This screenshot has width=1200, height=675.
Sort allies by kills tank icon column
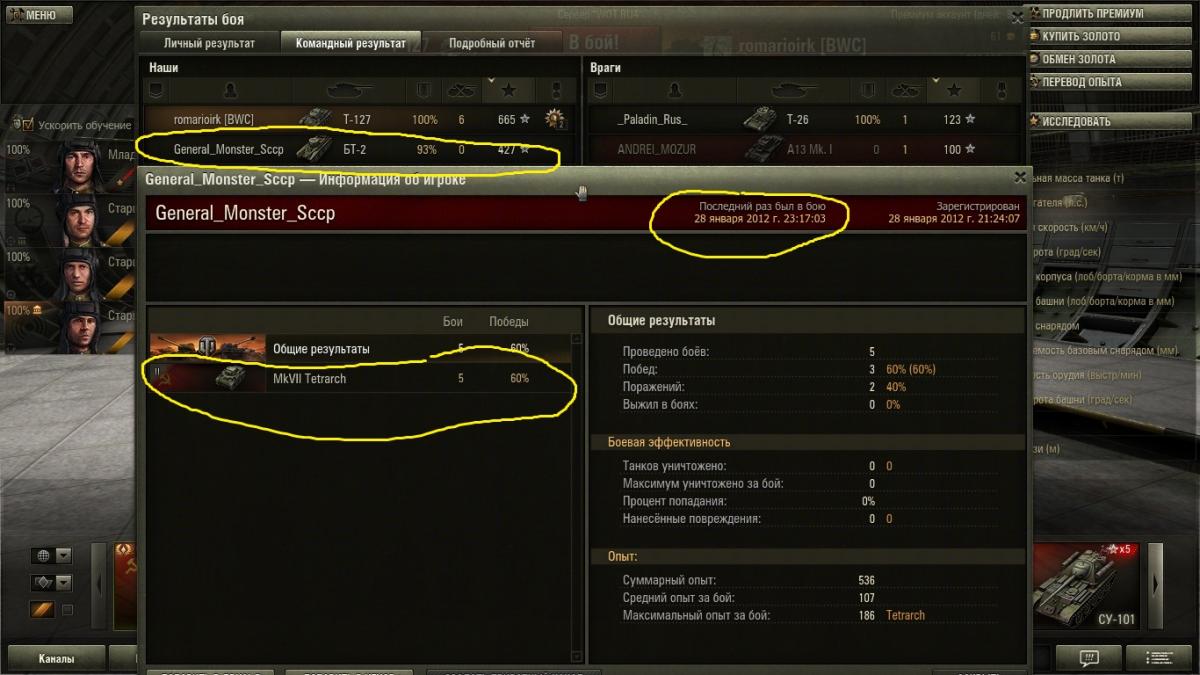tap(461, 91)
